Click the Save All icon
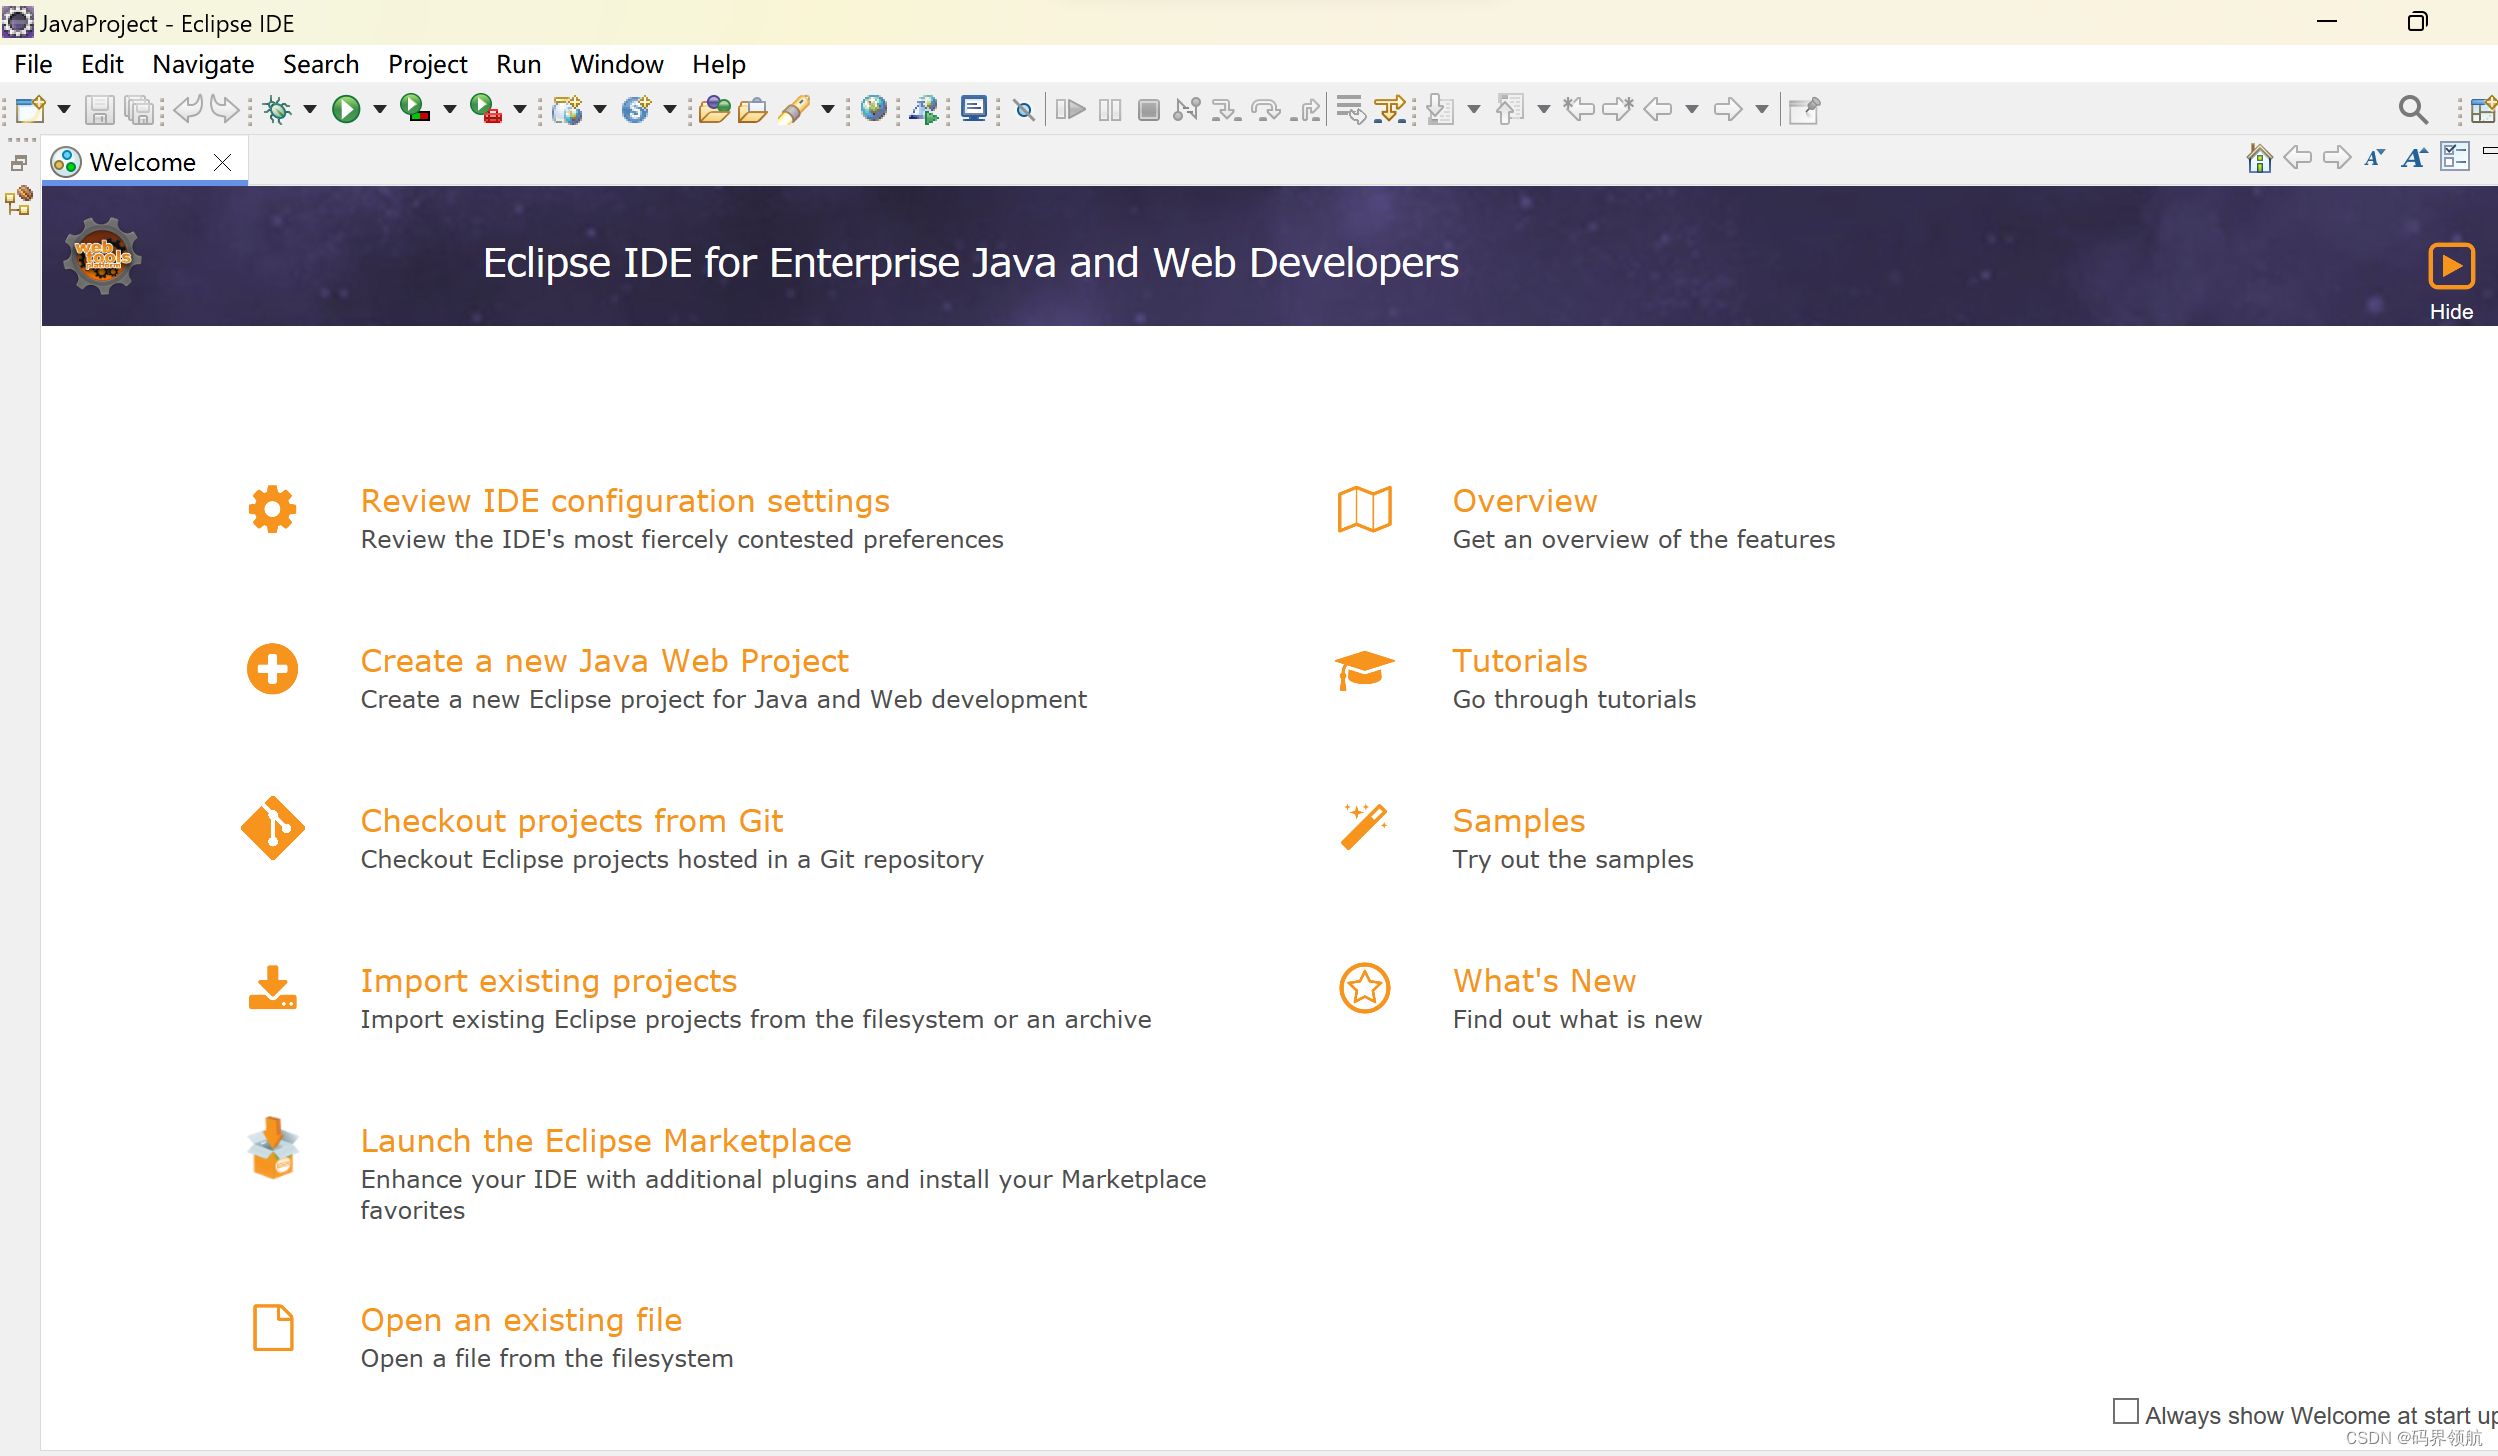The image size is (2498, 1456). pyautogui.click(x=140, y=109)
